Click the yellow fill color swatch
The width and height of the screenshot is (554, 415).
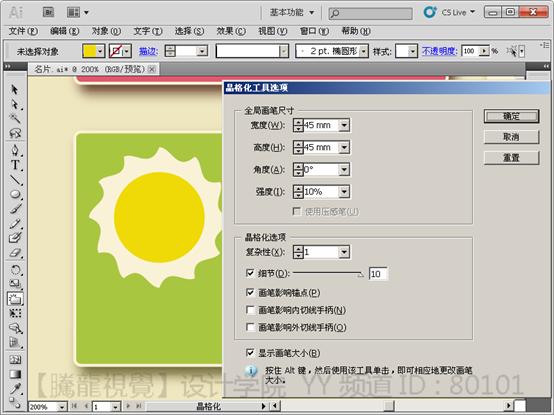pyautogui.click(x=90, y=52)
